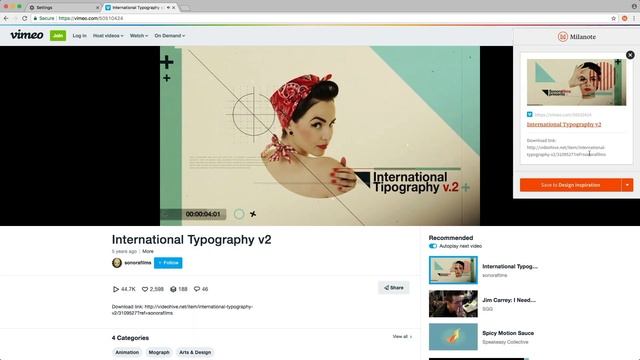
Task: Click the Milanote card preview thumbnail
Action: coord(576,82)
